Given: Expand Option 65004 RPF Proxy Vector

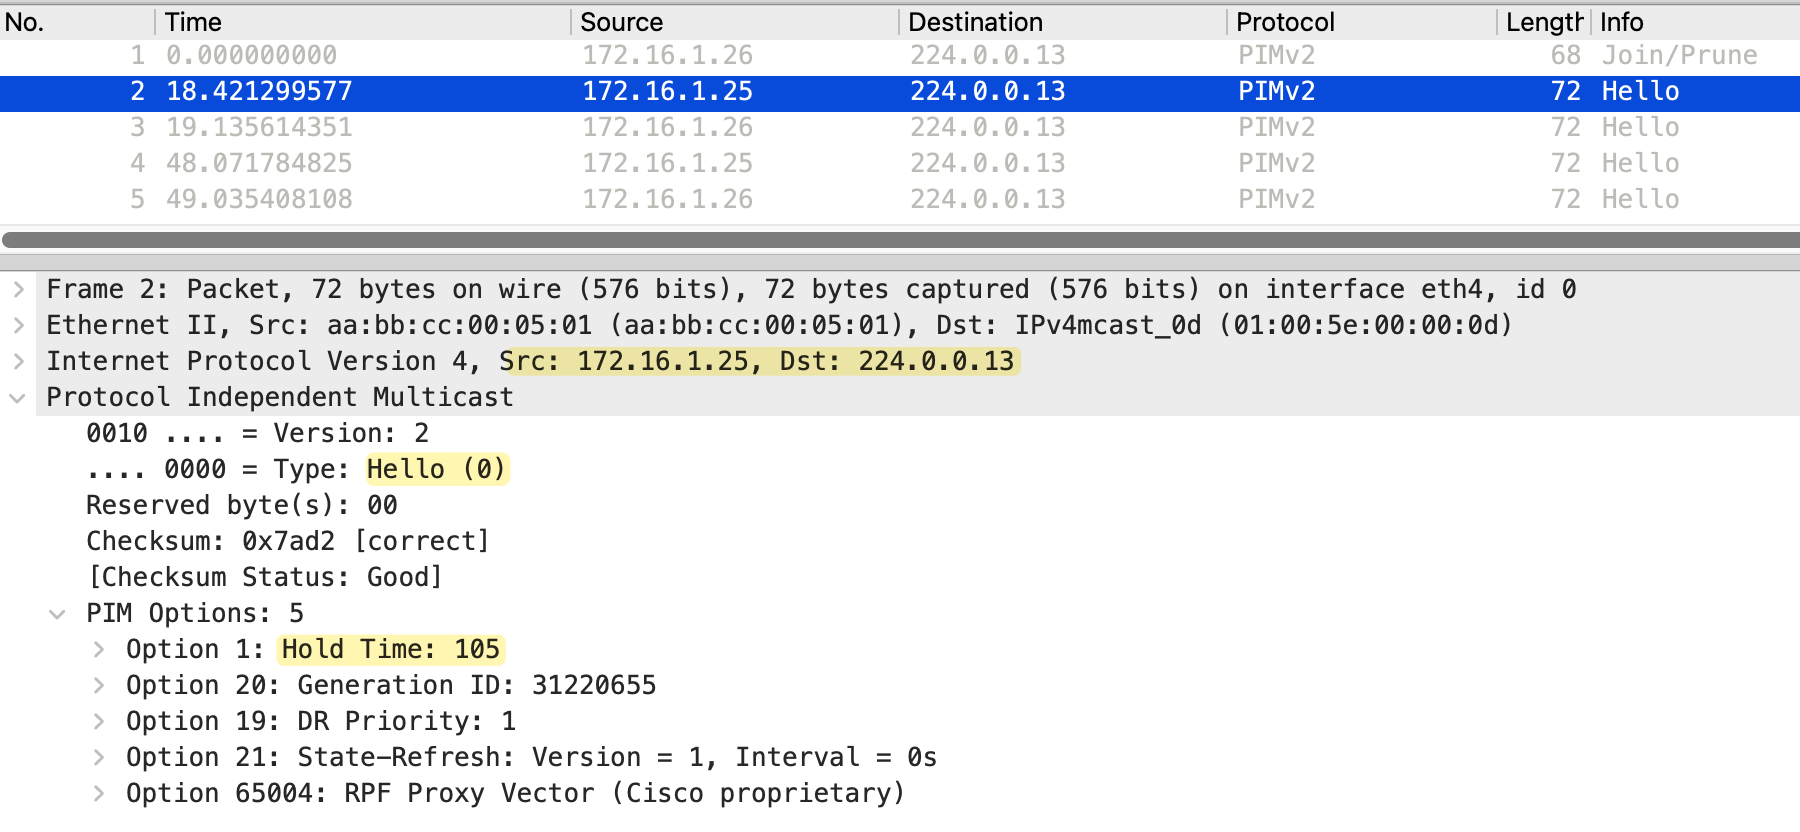Looking at the screenshot, I should pyautogui.click(x=98, y=794).
